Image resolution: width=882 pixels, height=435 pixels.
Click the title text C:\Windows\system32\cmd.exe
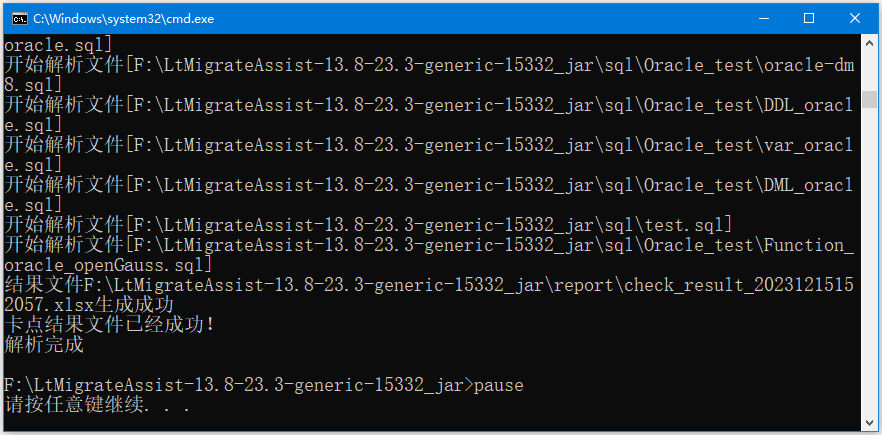(123, 19)
